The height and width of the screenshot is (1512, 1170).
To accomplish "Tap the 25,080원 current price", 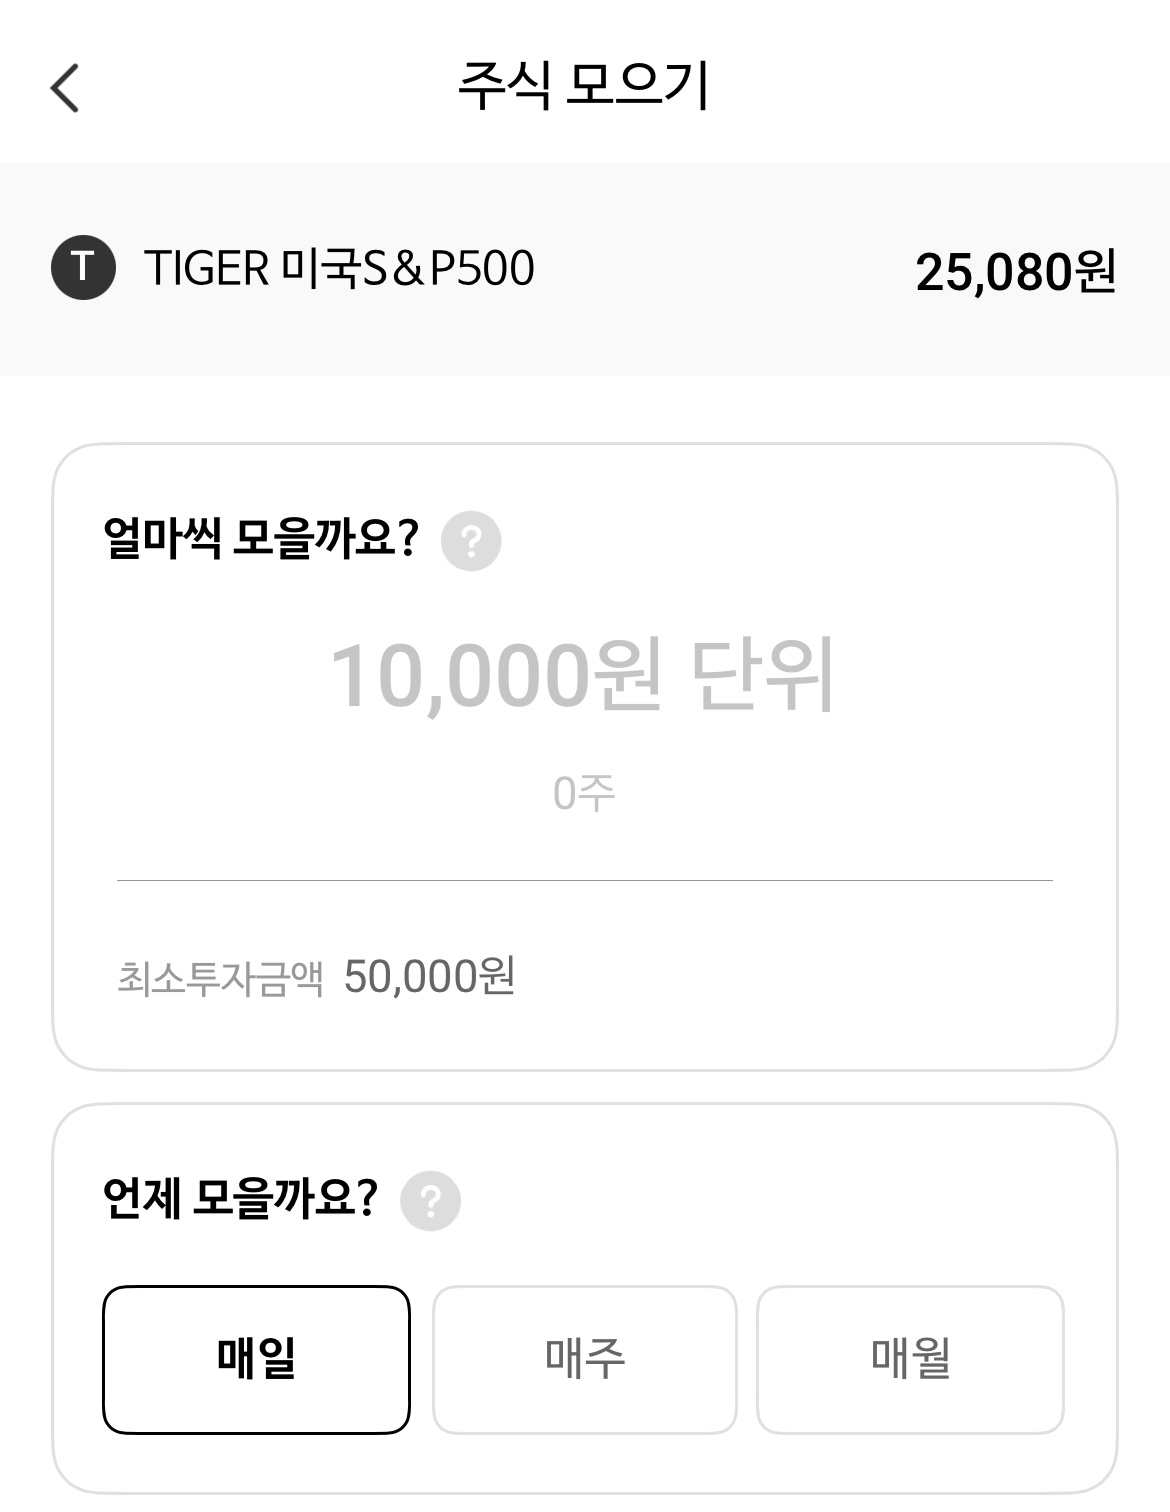I will (1014, 271).
